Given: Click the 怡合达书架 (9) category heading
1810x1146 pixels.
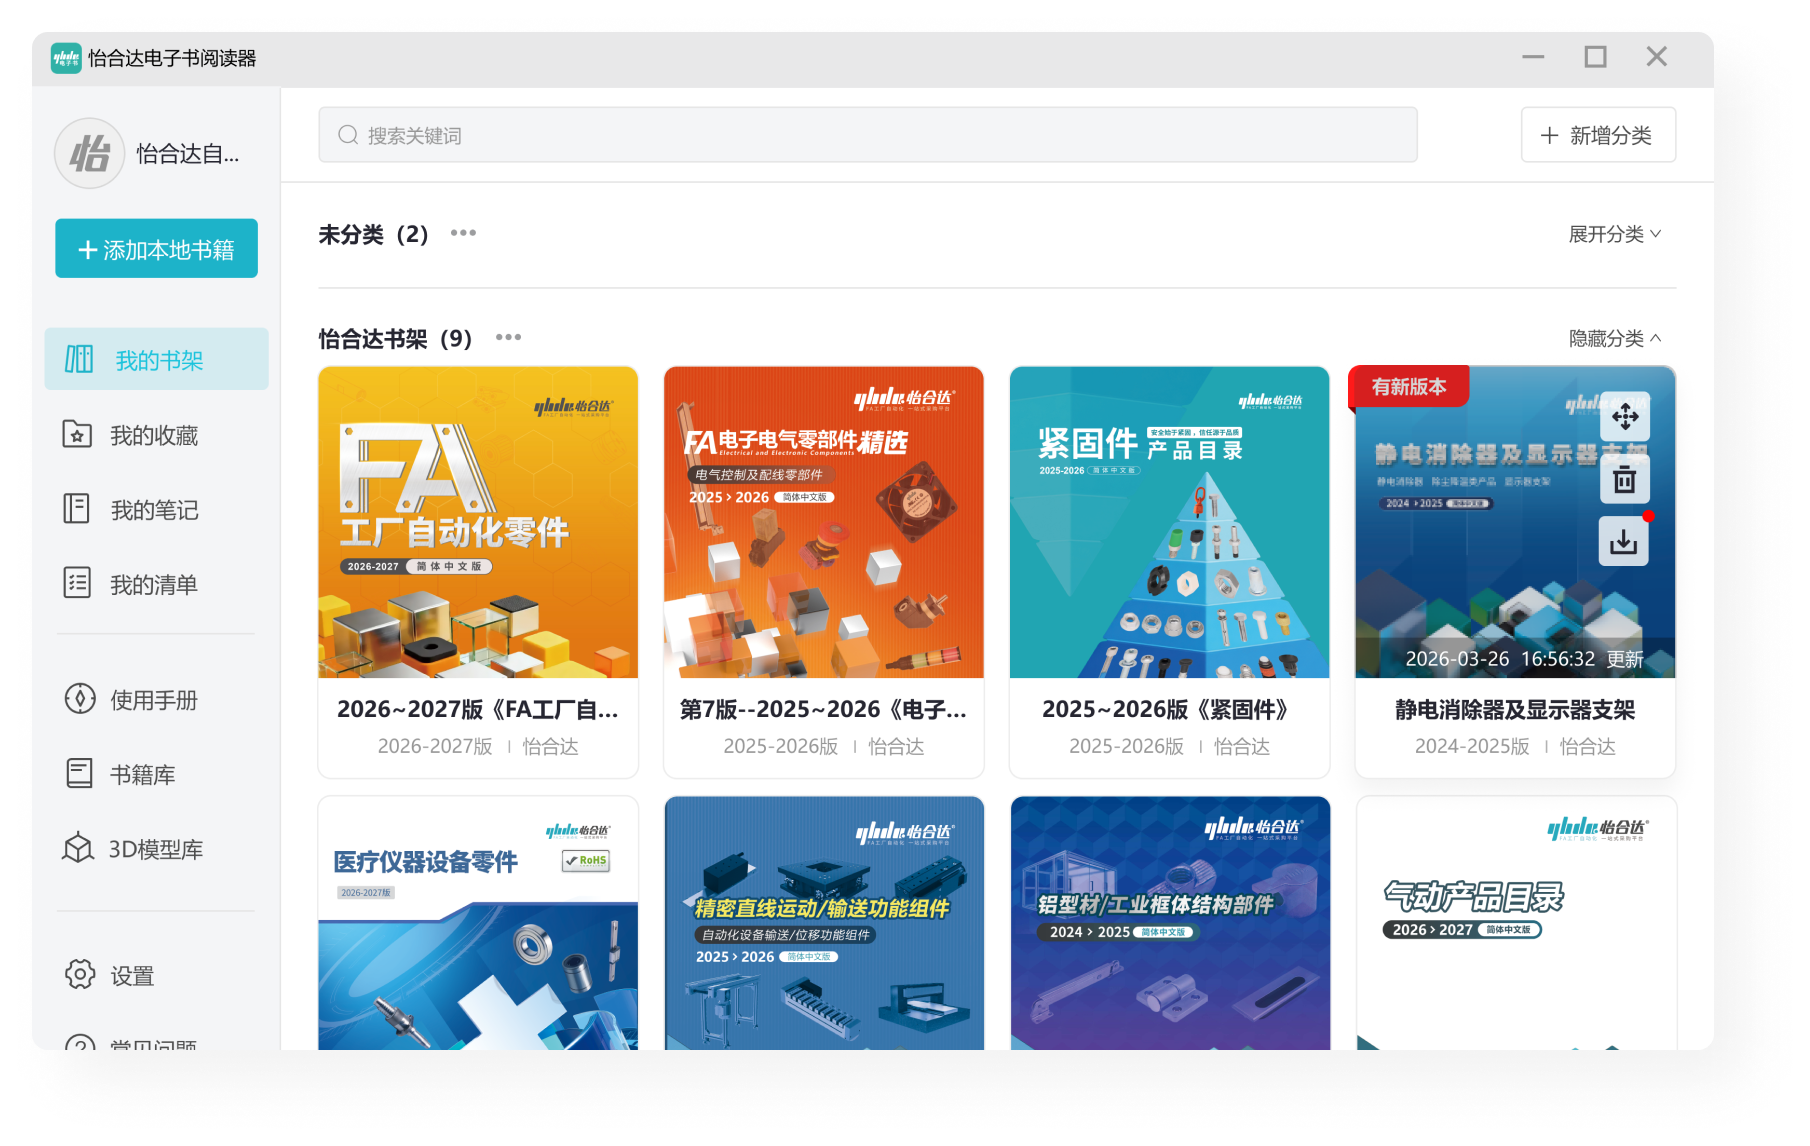Looking at the screenshot, I should (395, 338).
